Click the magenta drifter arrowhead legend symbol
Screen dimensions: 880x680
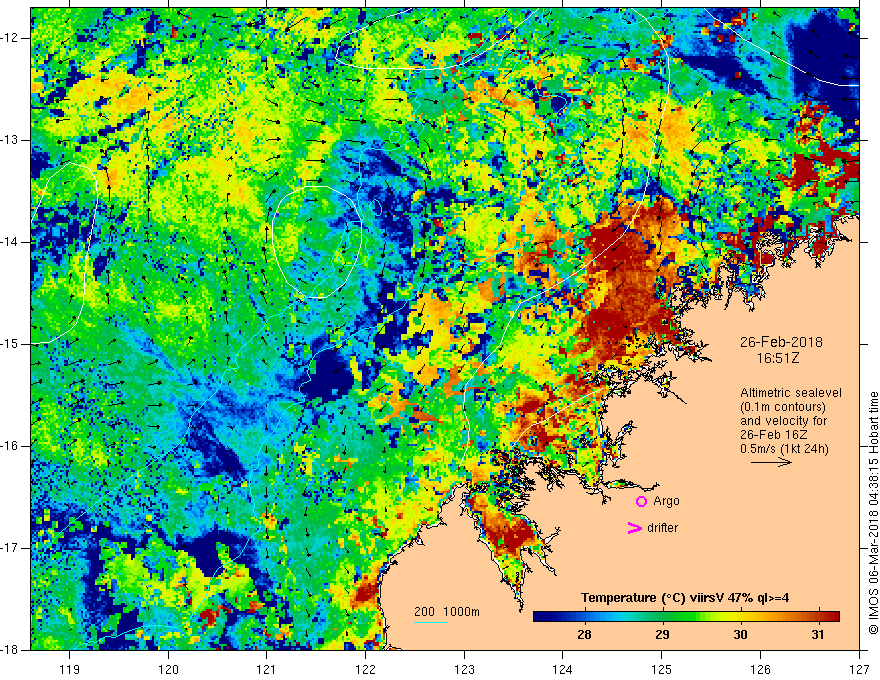(x=634, y=528)
